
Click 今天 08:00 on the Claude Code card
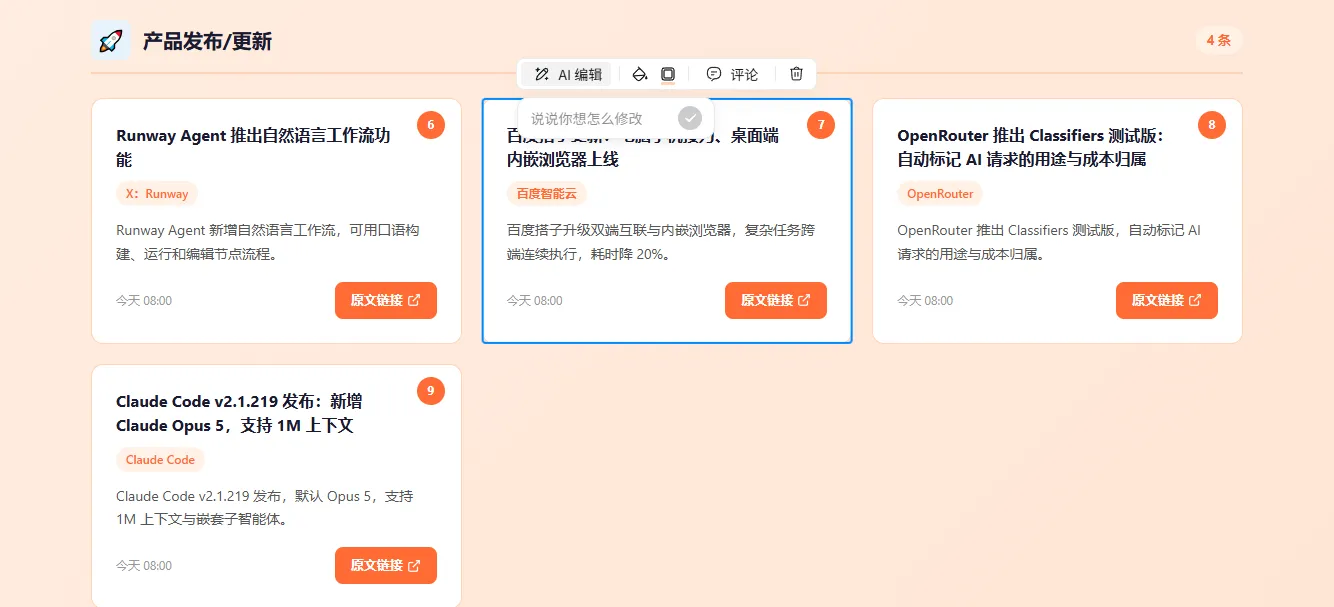[x=144, y=566]
